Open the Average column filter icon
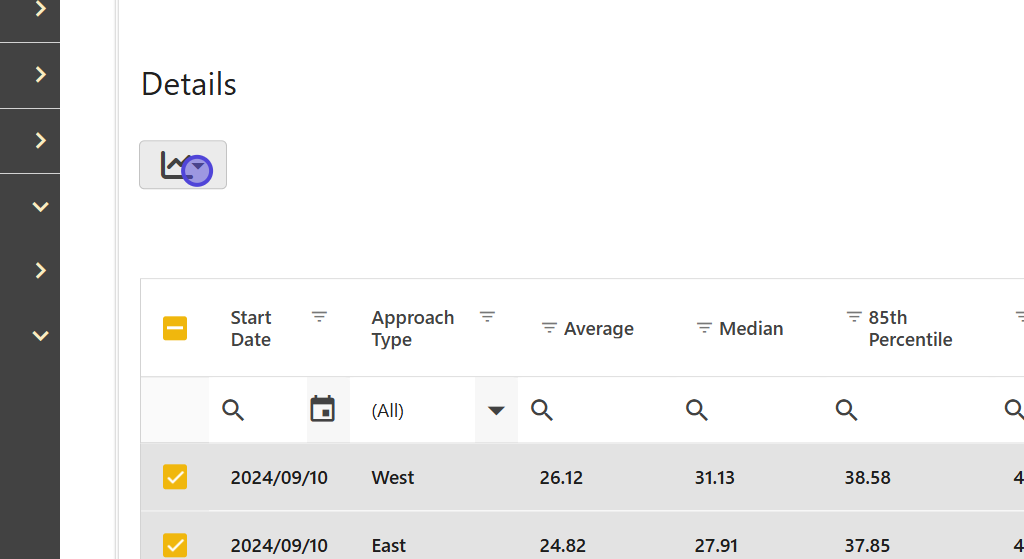The height and width of the screenshot is (559, 1024). point(549,329)
